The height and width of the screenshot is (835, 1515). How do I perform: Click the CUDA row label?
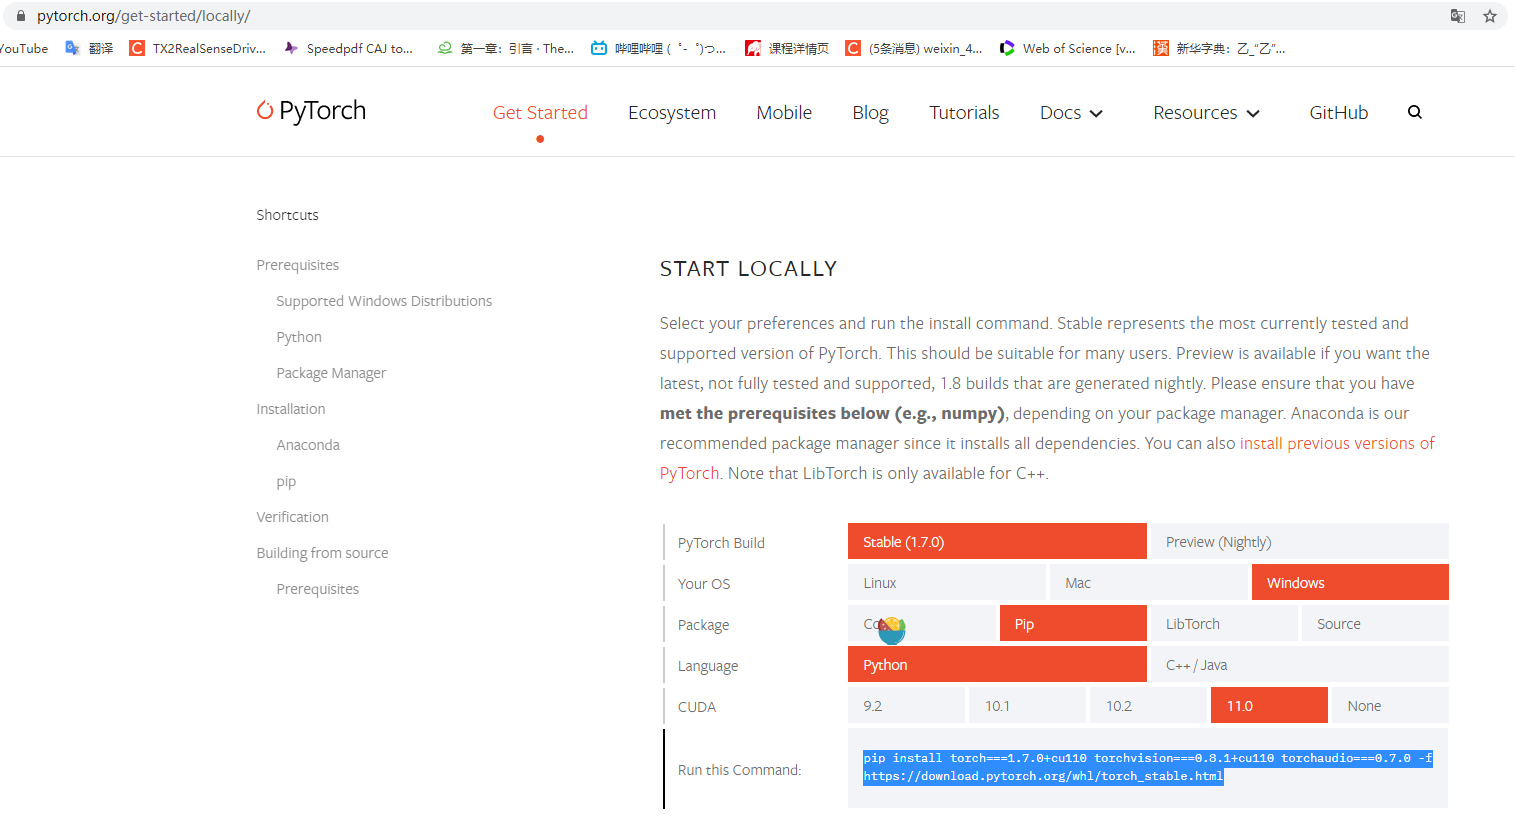point(697,707)
